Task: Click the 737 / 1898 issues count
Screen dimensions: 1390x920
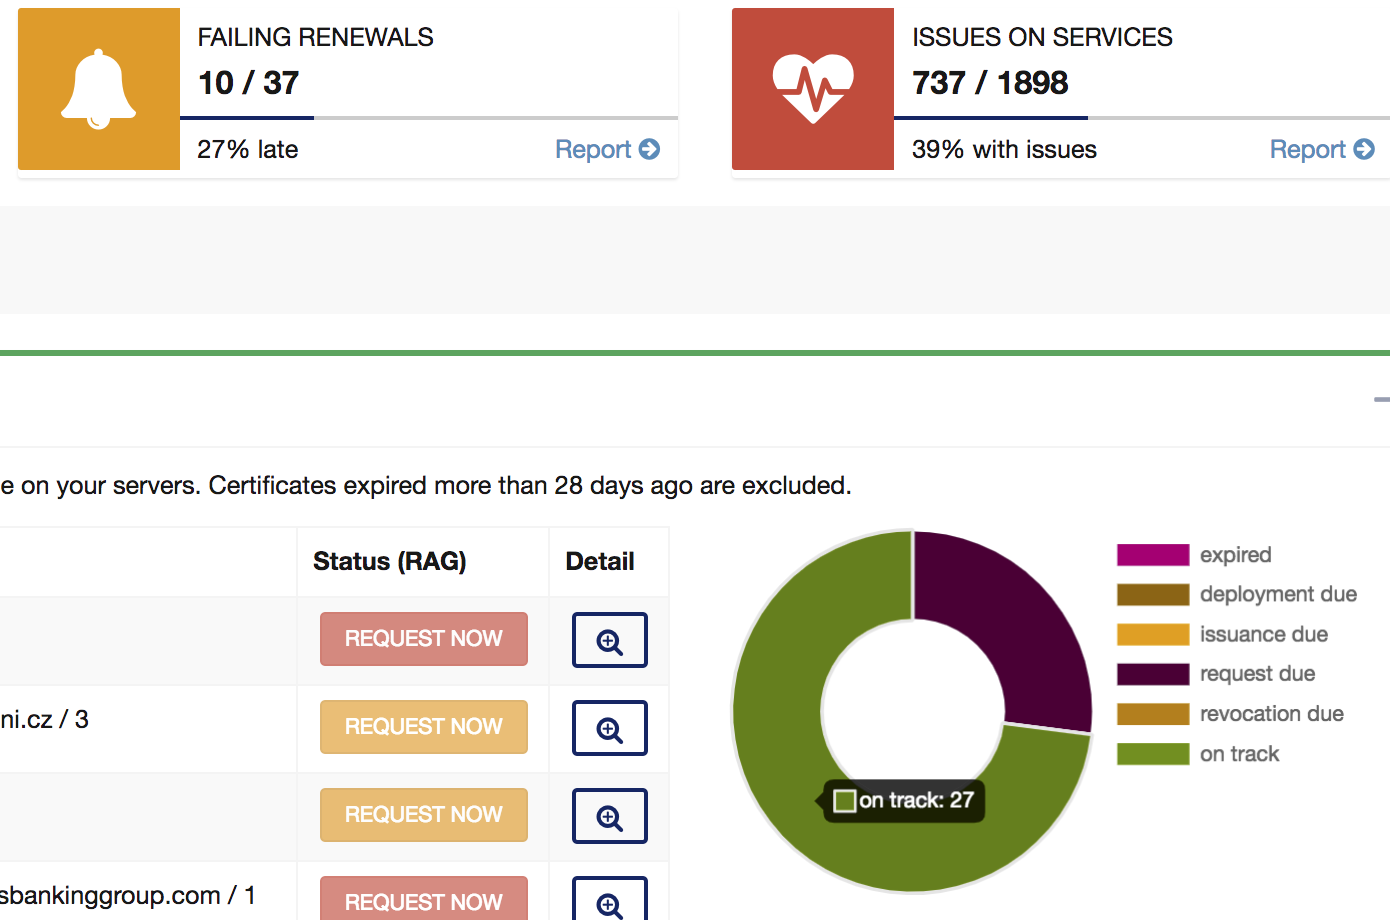Action: point(990,83)
